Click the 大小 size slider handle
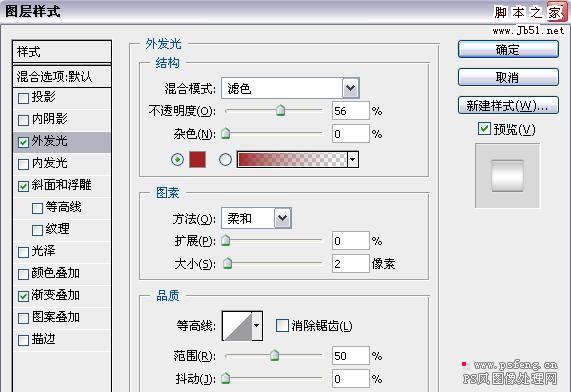Image resolution: width=571 pixels, height=392 pixels. pyautogui.click(x=228, y=263)
